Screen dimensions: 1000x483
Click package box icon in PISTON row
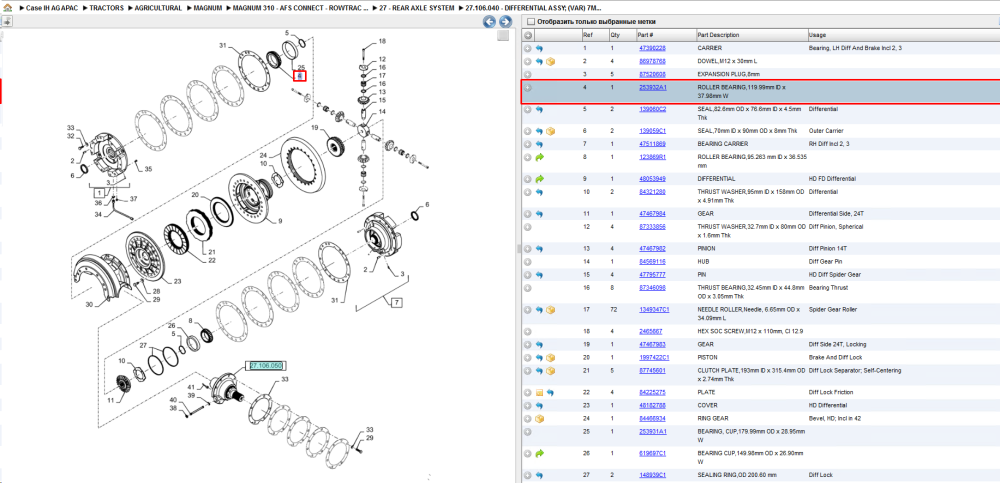550,357
